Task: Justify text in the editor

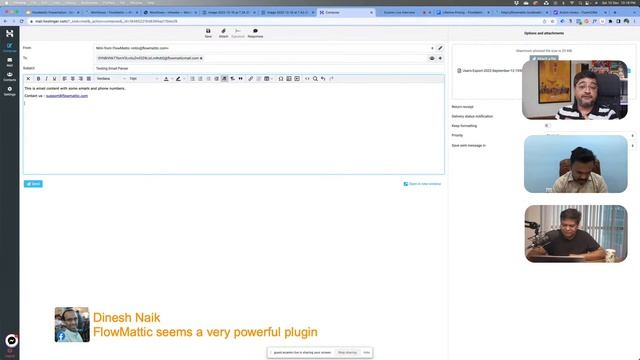Action: [89, 79]
